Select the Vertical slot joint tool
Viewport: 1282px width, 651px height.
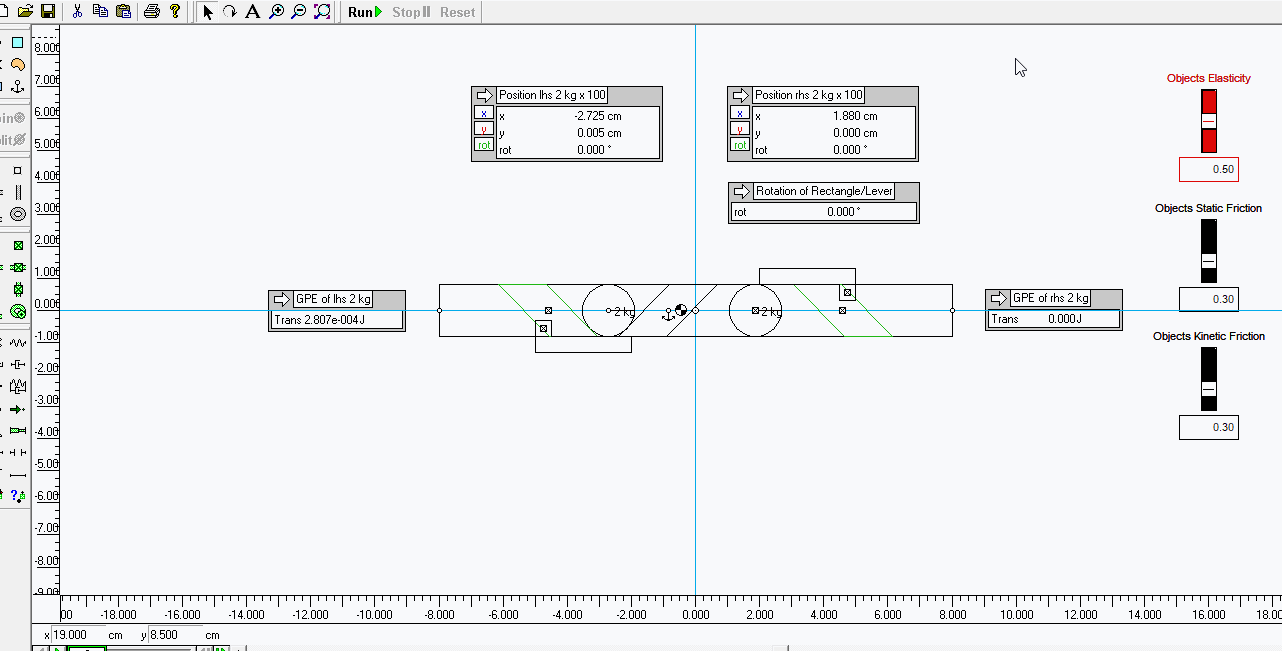(x=18, y=289)
